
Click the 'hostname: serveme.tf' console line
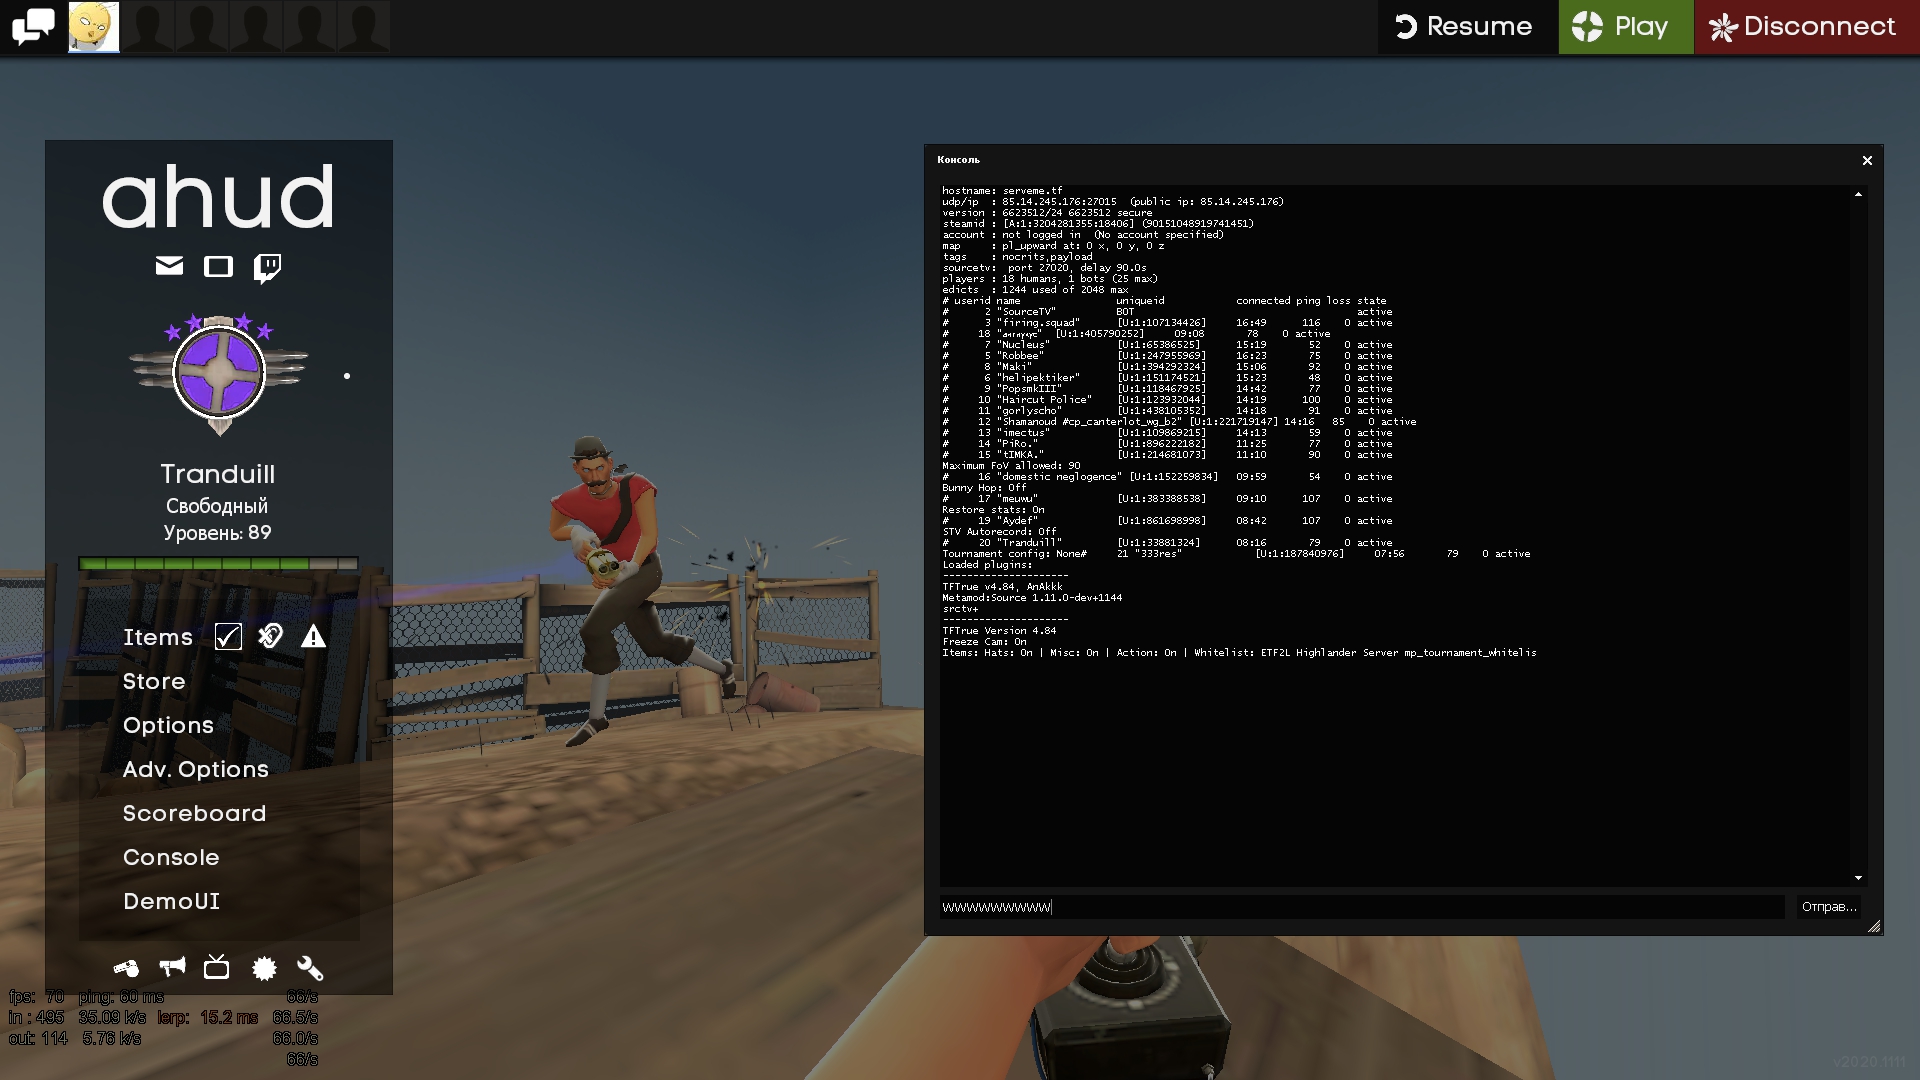pyautogui.click(x=1002, y=190)
